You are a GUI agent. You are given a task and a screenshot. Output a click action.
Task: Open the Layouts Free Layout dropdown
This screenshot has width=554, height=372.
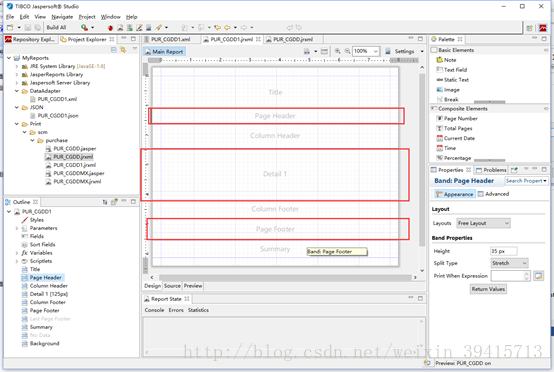pyautogui.click(x=483, y=223)
